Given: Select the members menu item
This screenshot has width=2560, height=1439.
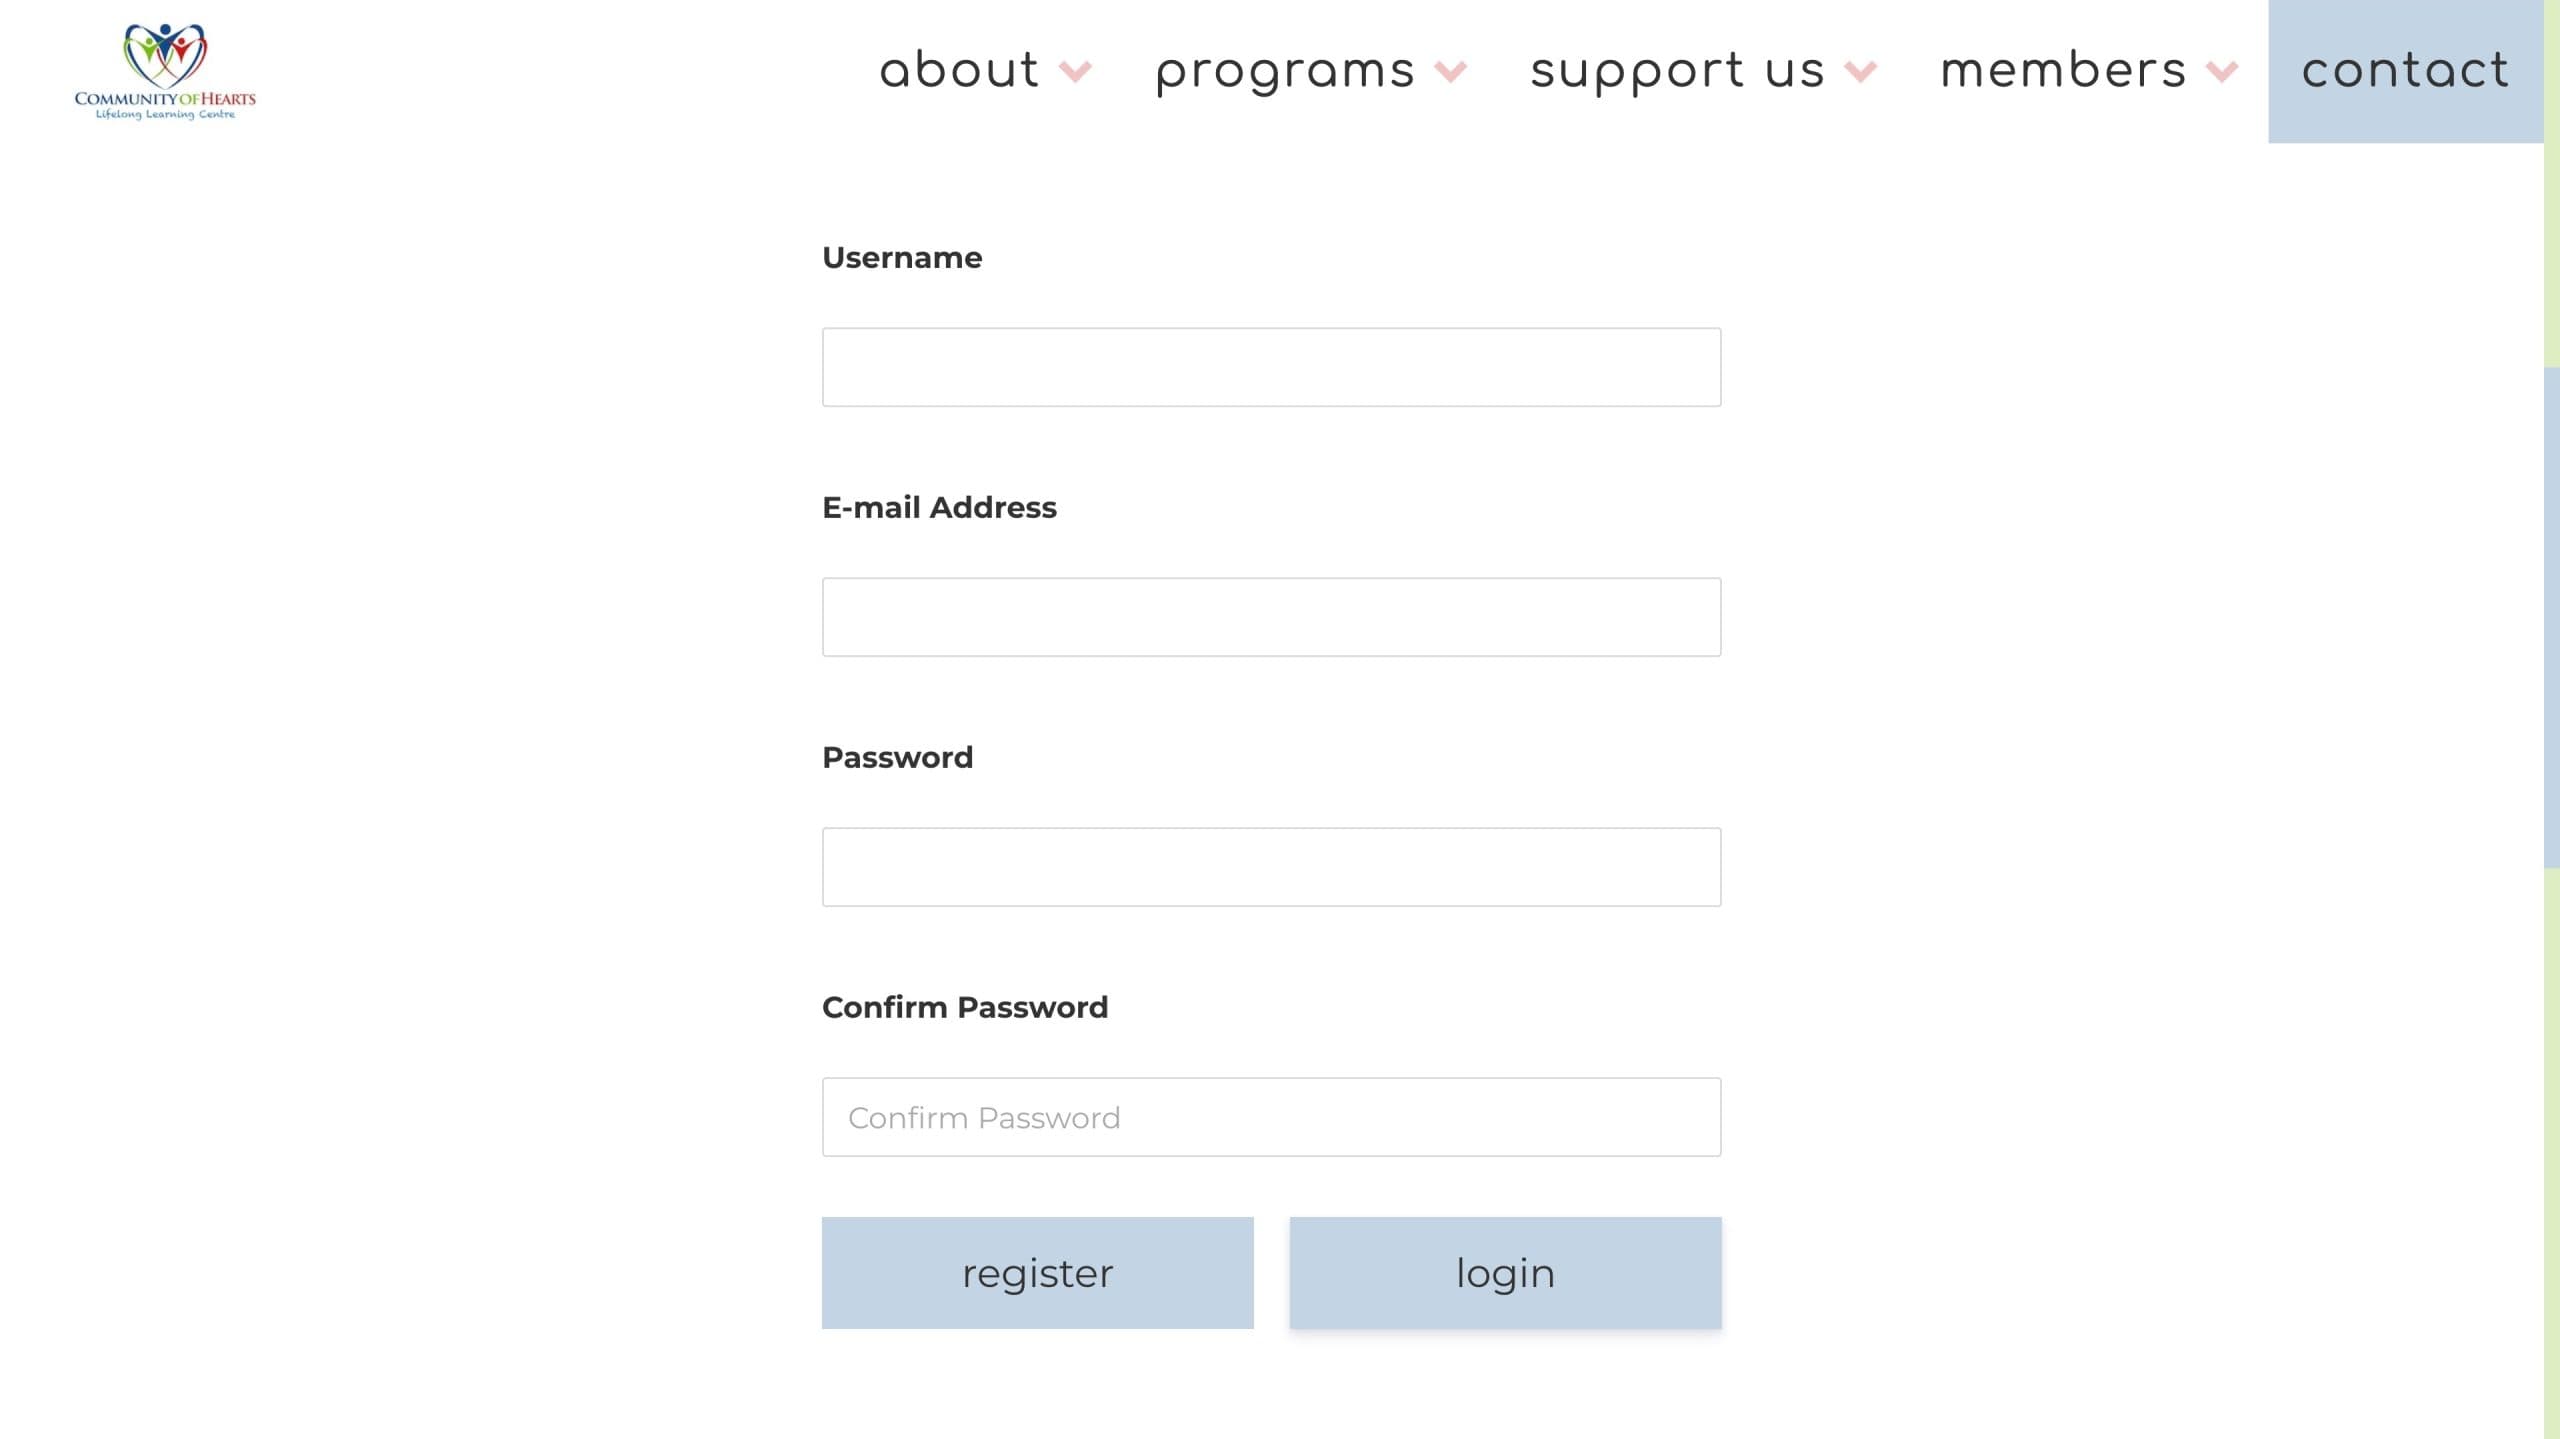Looking at the screenshot, I should (2063, 71).
